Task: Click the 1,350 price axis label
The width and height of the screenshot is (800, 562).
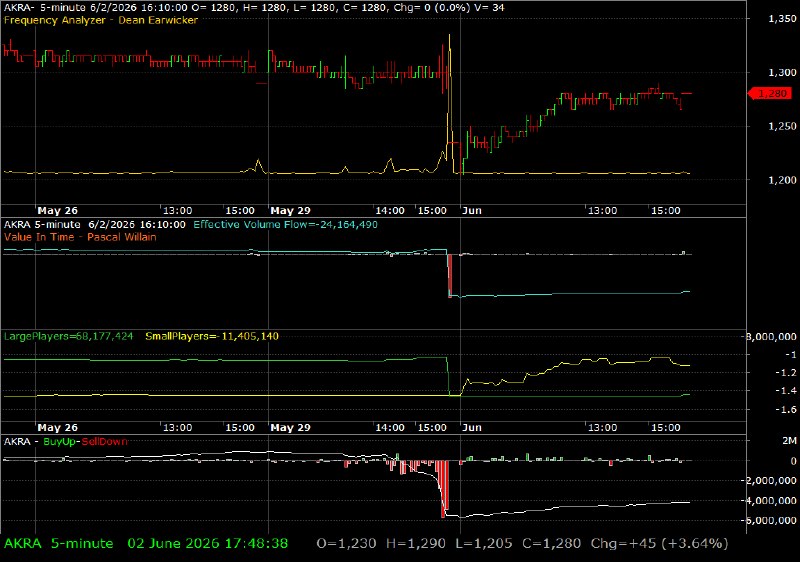Action: click(x=782, y=19)
